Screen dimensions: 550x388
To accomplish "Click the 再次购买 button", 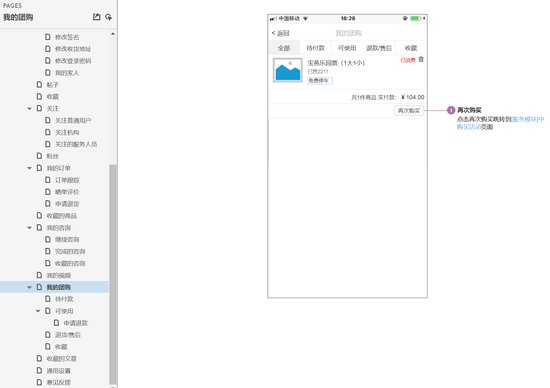I will click(409, 111).
